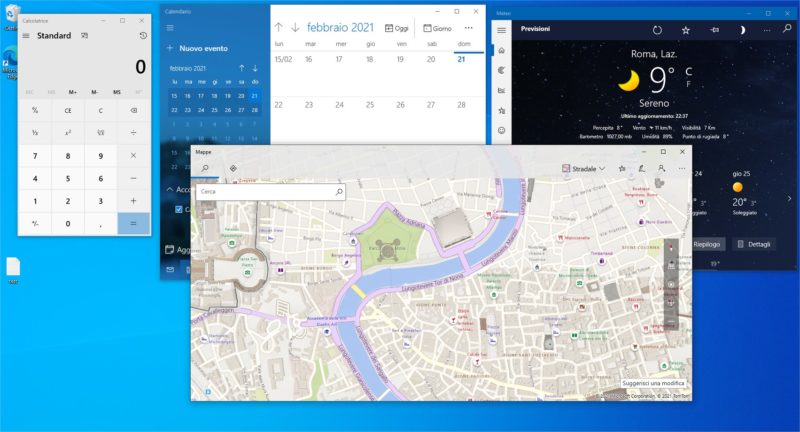This screenshot has height=432, width=800.
Task: Click Calculator backspace key
Action: 133,110
